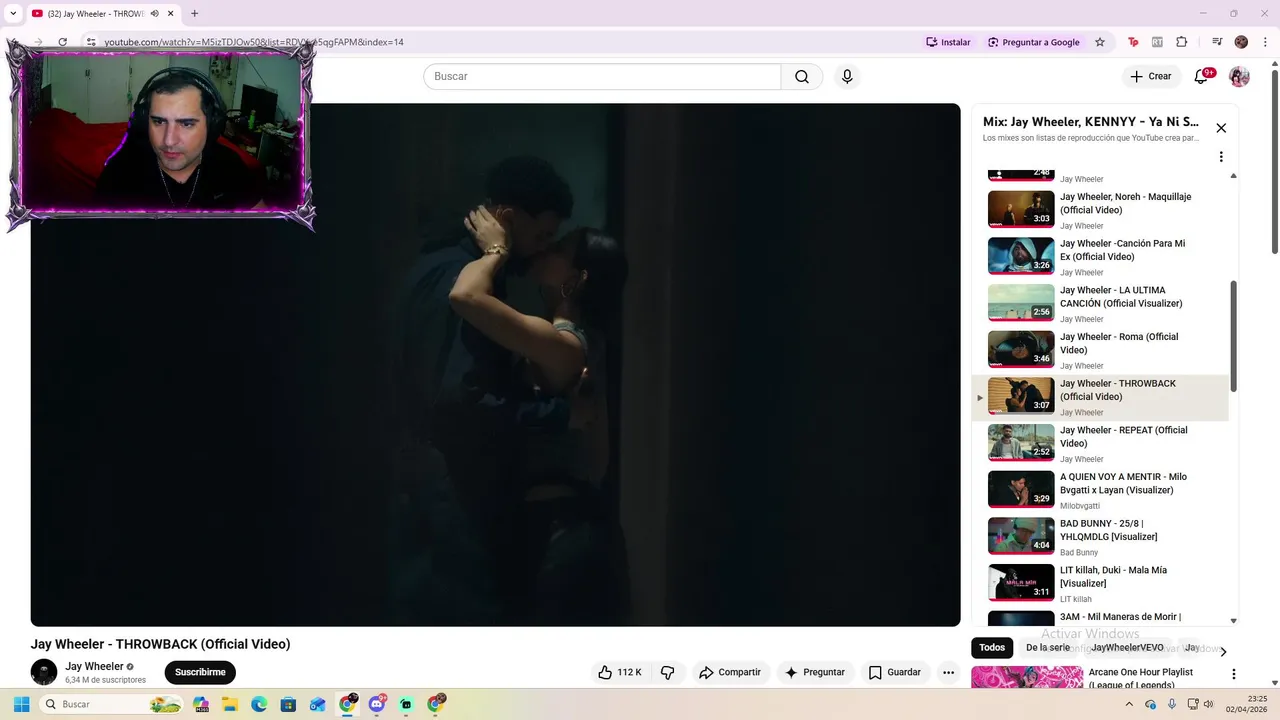1280x720 pixels.
Task: Select the De la serie filter chip
Action: click(1048, 648)
